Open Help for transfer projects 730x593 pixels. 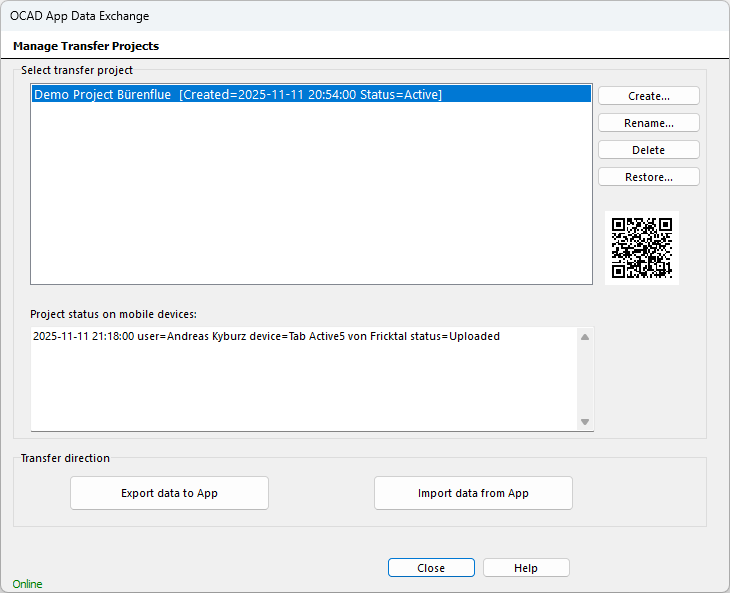tap(526, 568)
